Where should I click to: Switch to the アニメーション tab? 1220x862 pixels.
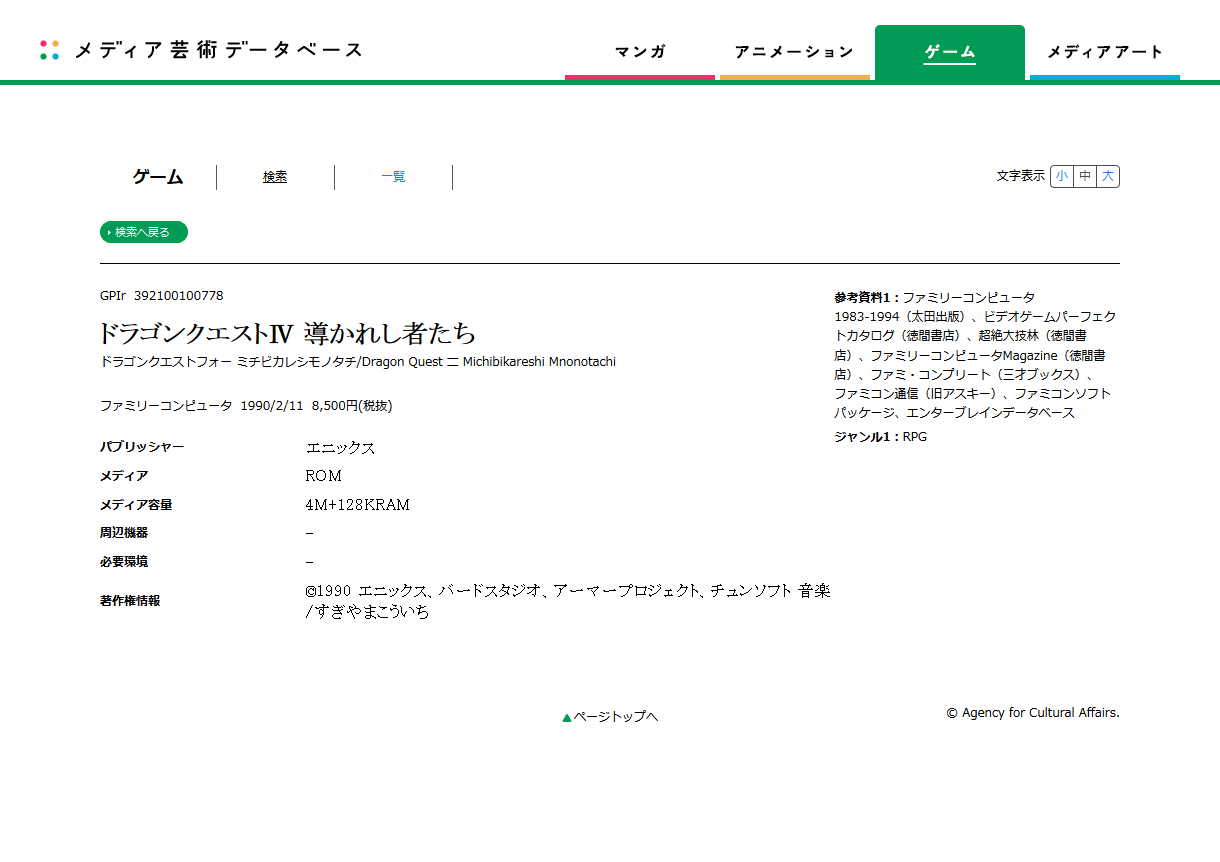(x=795, y=52)
